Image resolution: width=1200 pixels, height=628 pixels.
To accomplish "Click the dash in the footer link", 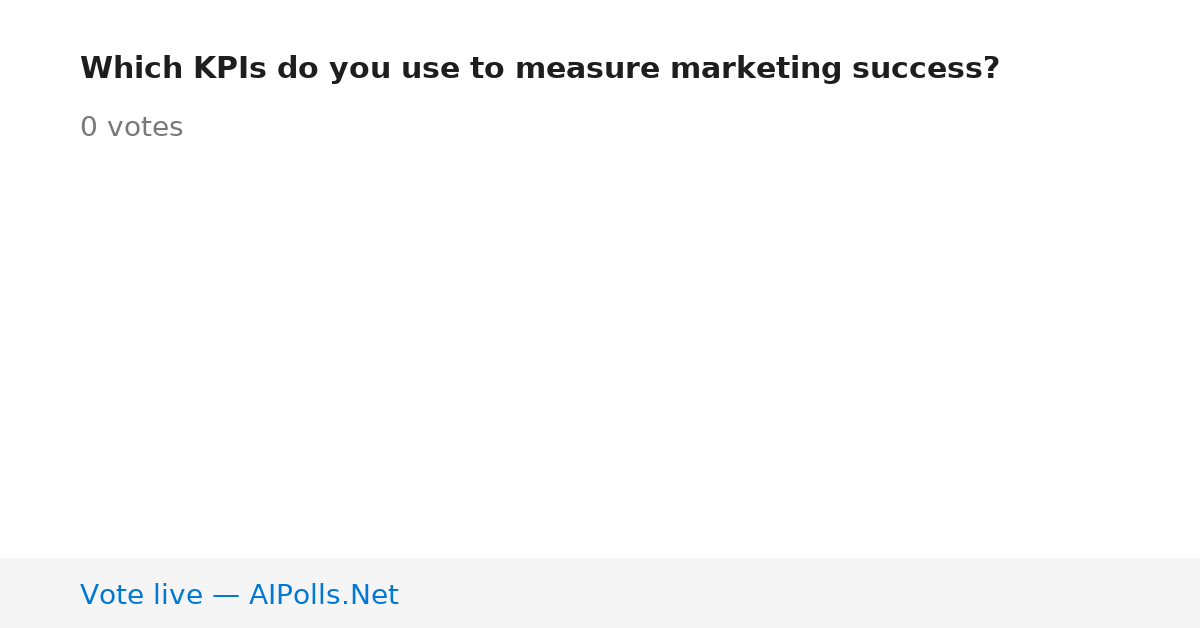I will [x=226, y=596].
